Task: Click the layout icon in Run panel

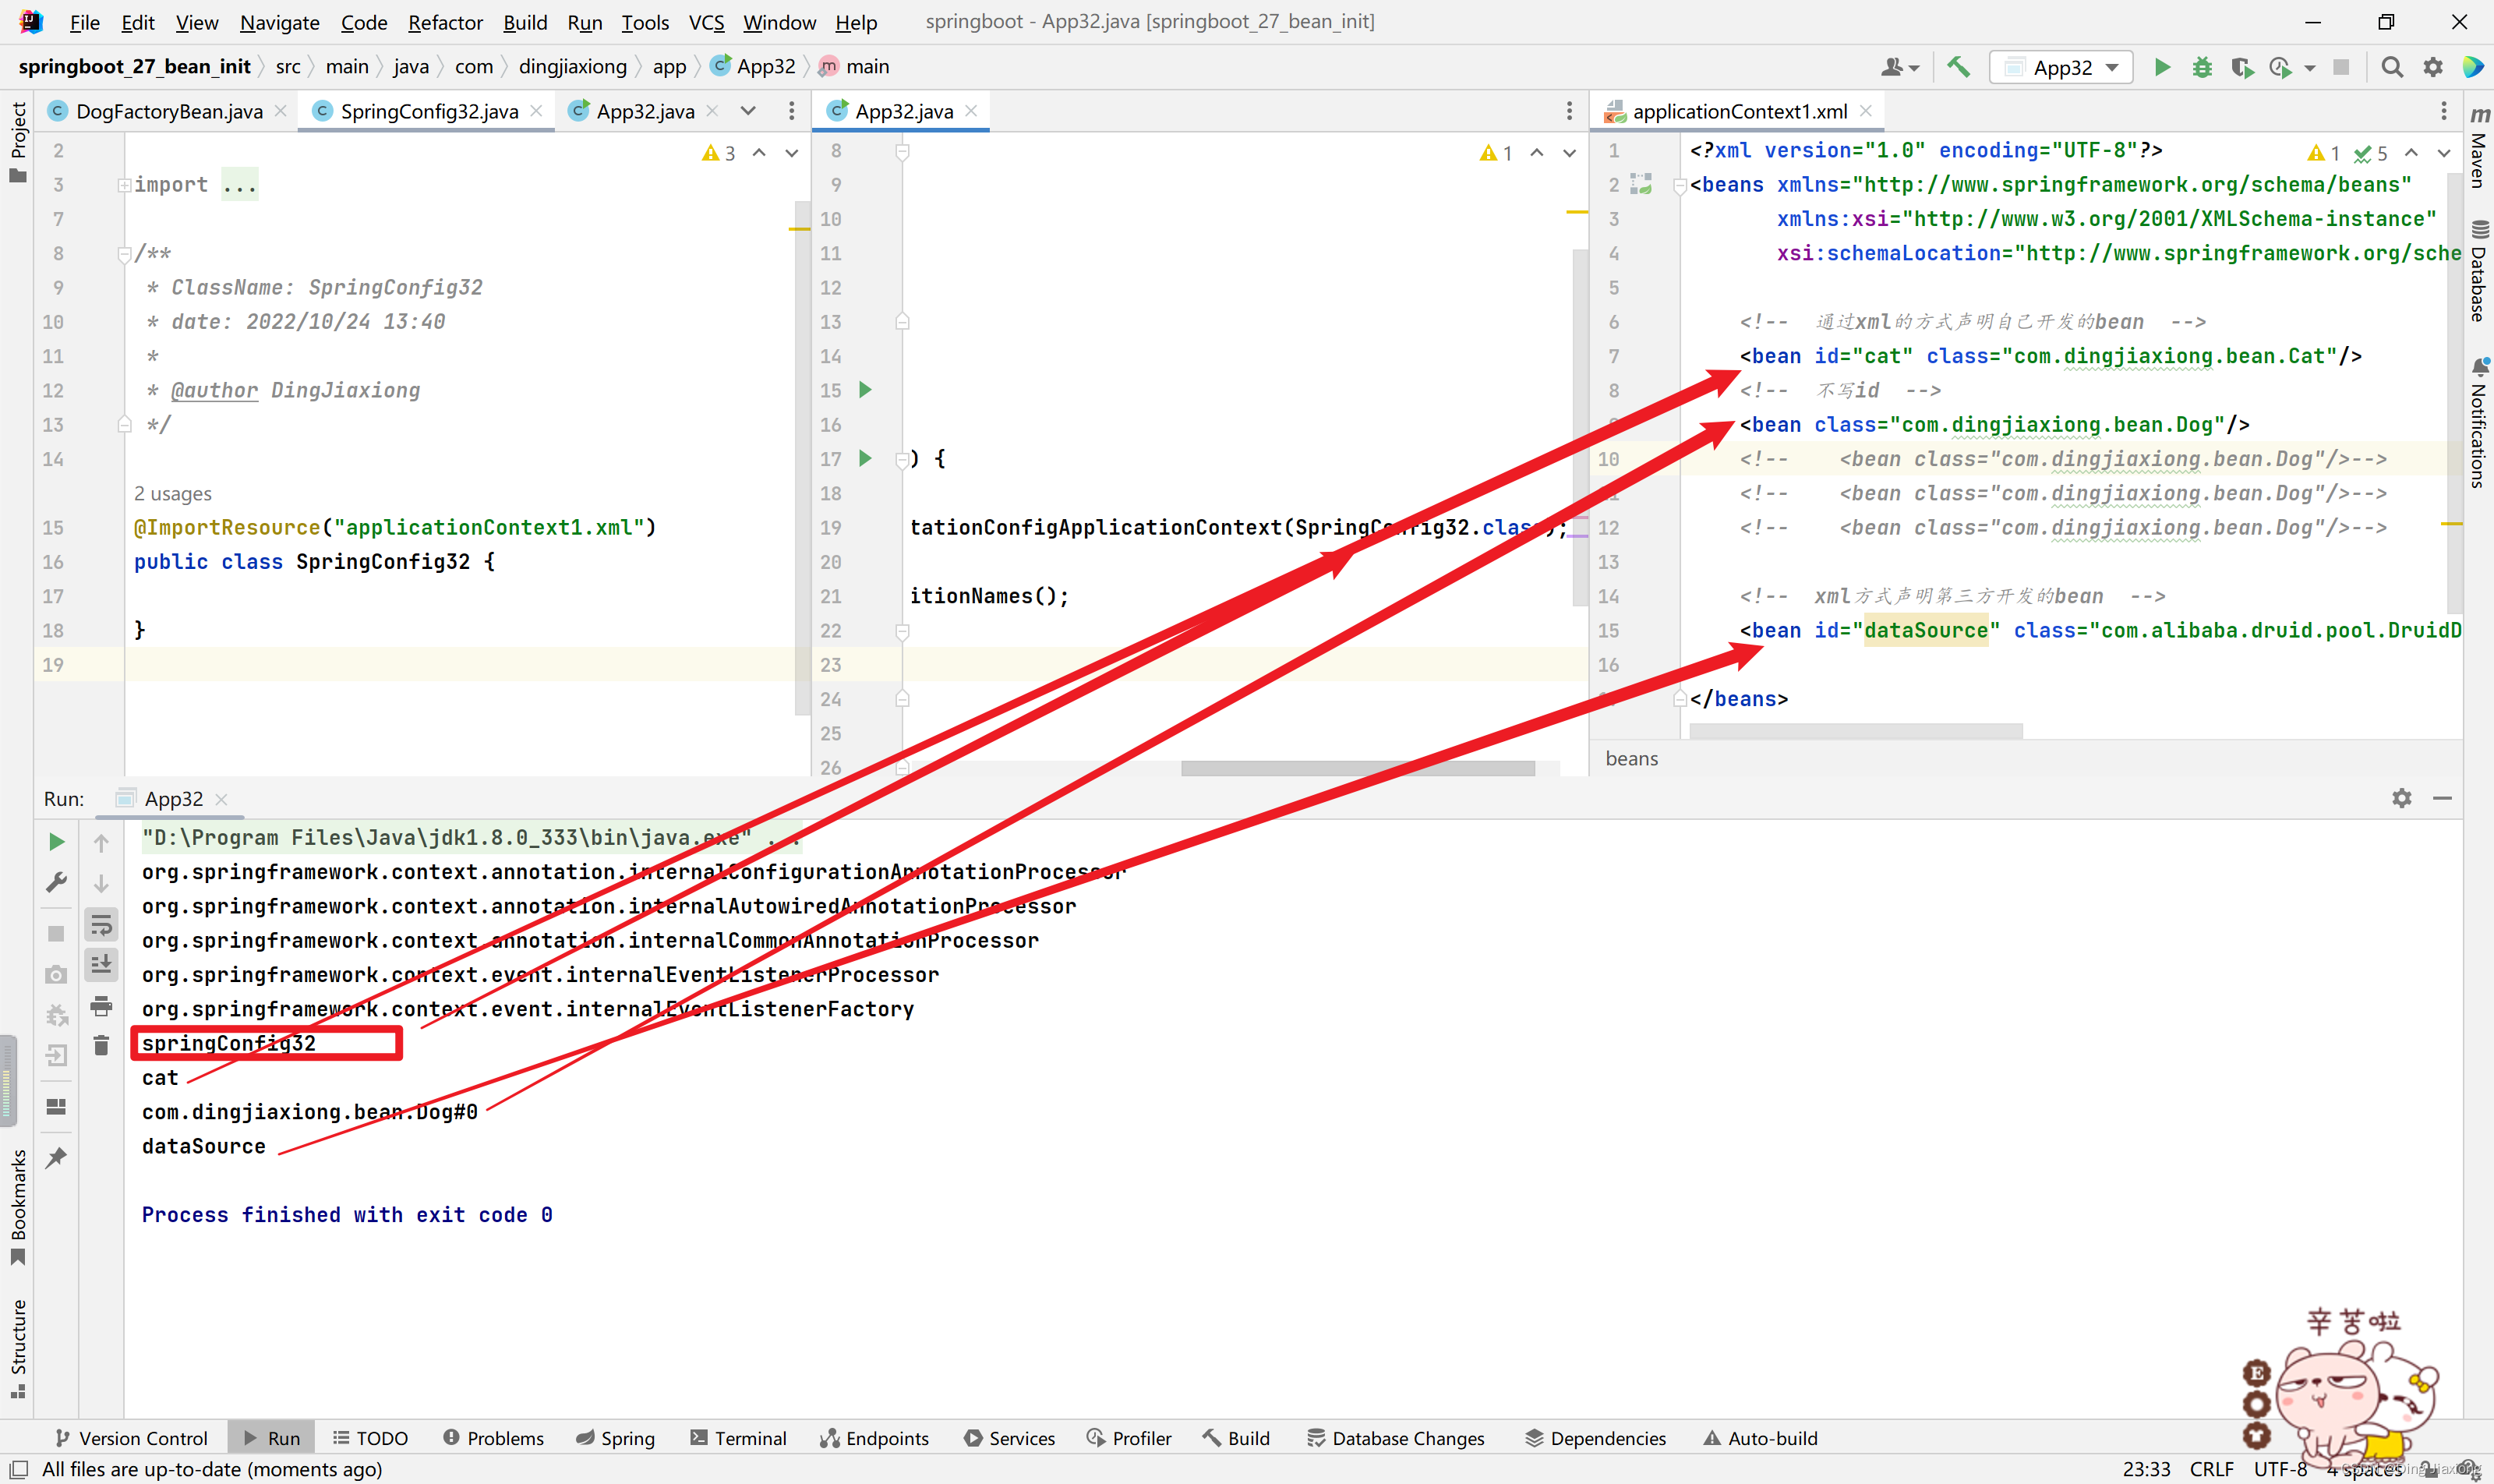Action: pos(56,1107)
